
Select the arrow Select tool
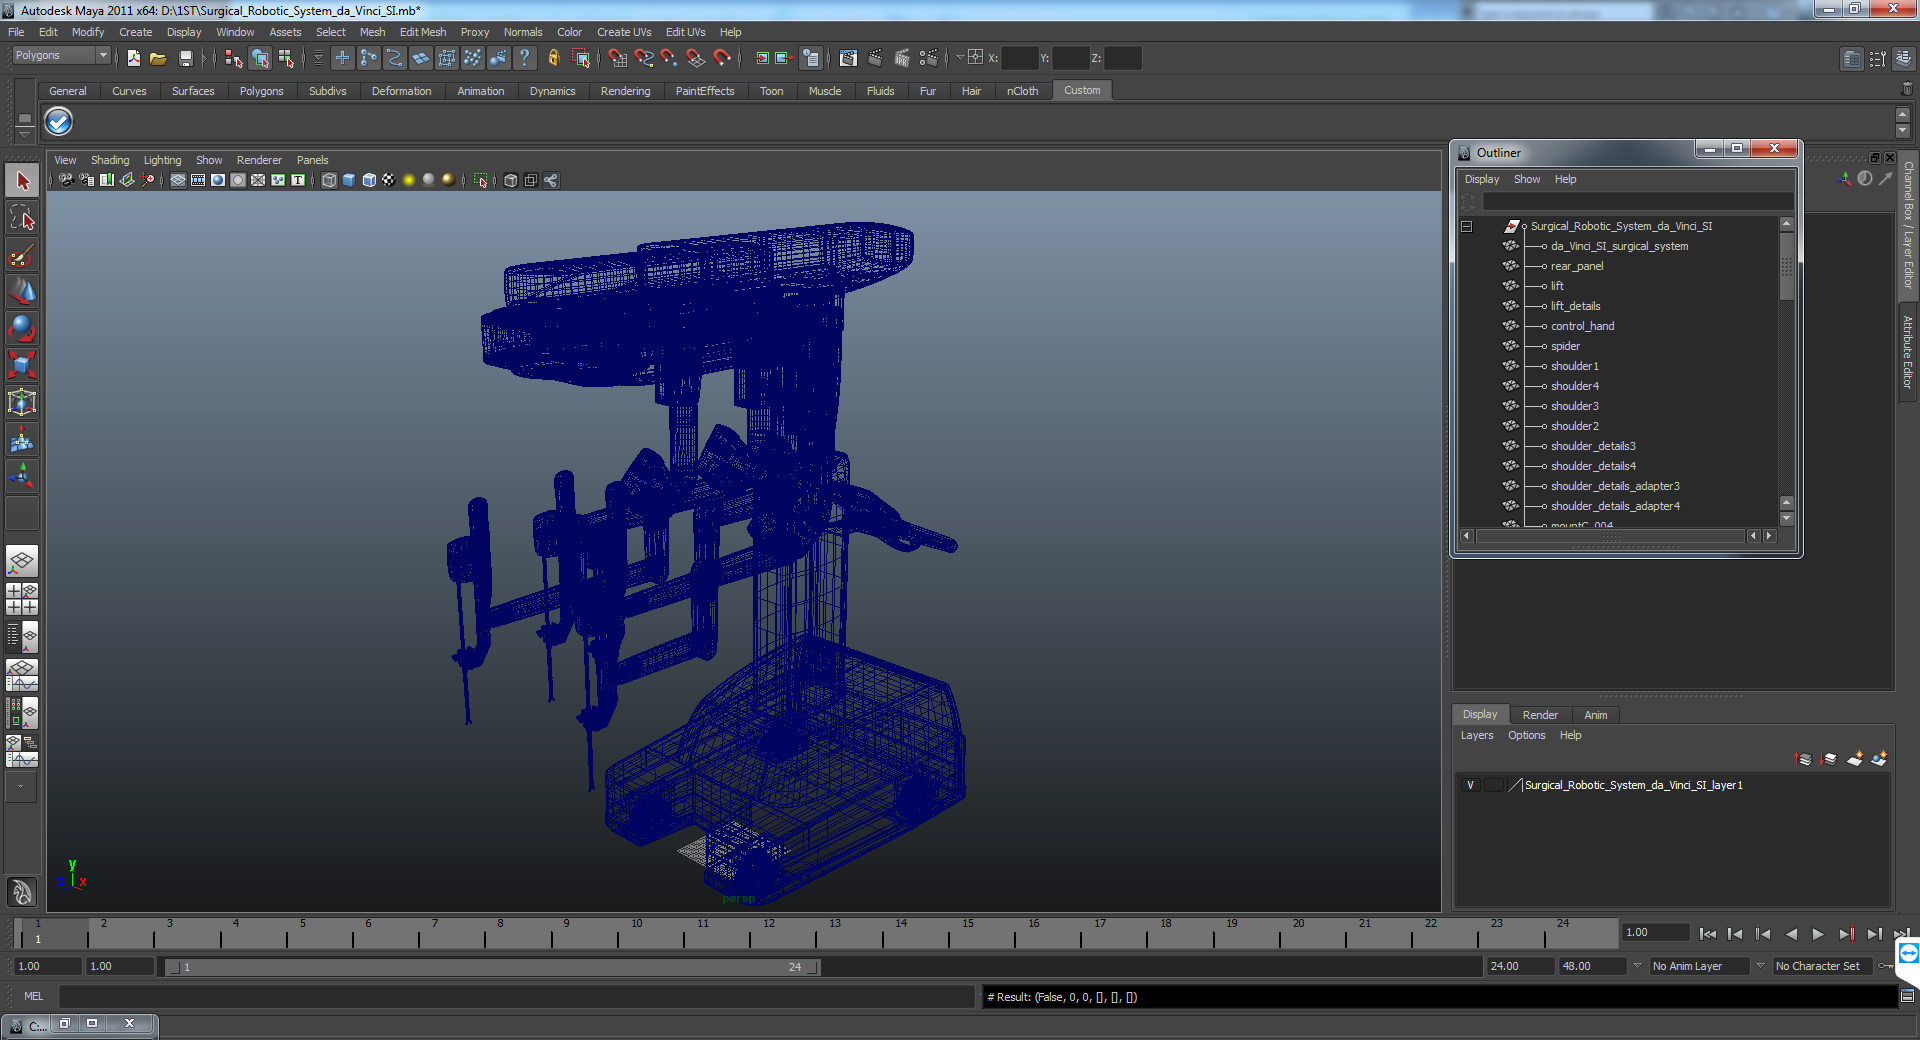22,181
